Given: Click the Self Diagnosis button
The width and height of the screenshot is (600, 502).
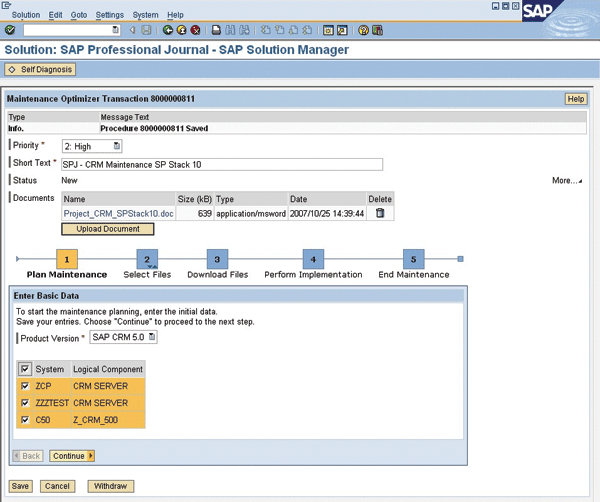Looking at the screenshot, I should click(x=40, y=70).
